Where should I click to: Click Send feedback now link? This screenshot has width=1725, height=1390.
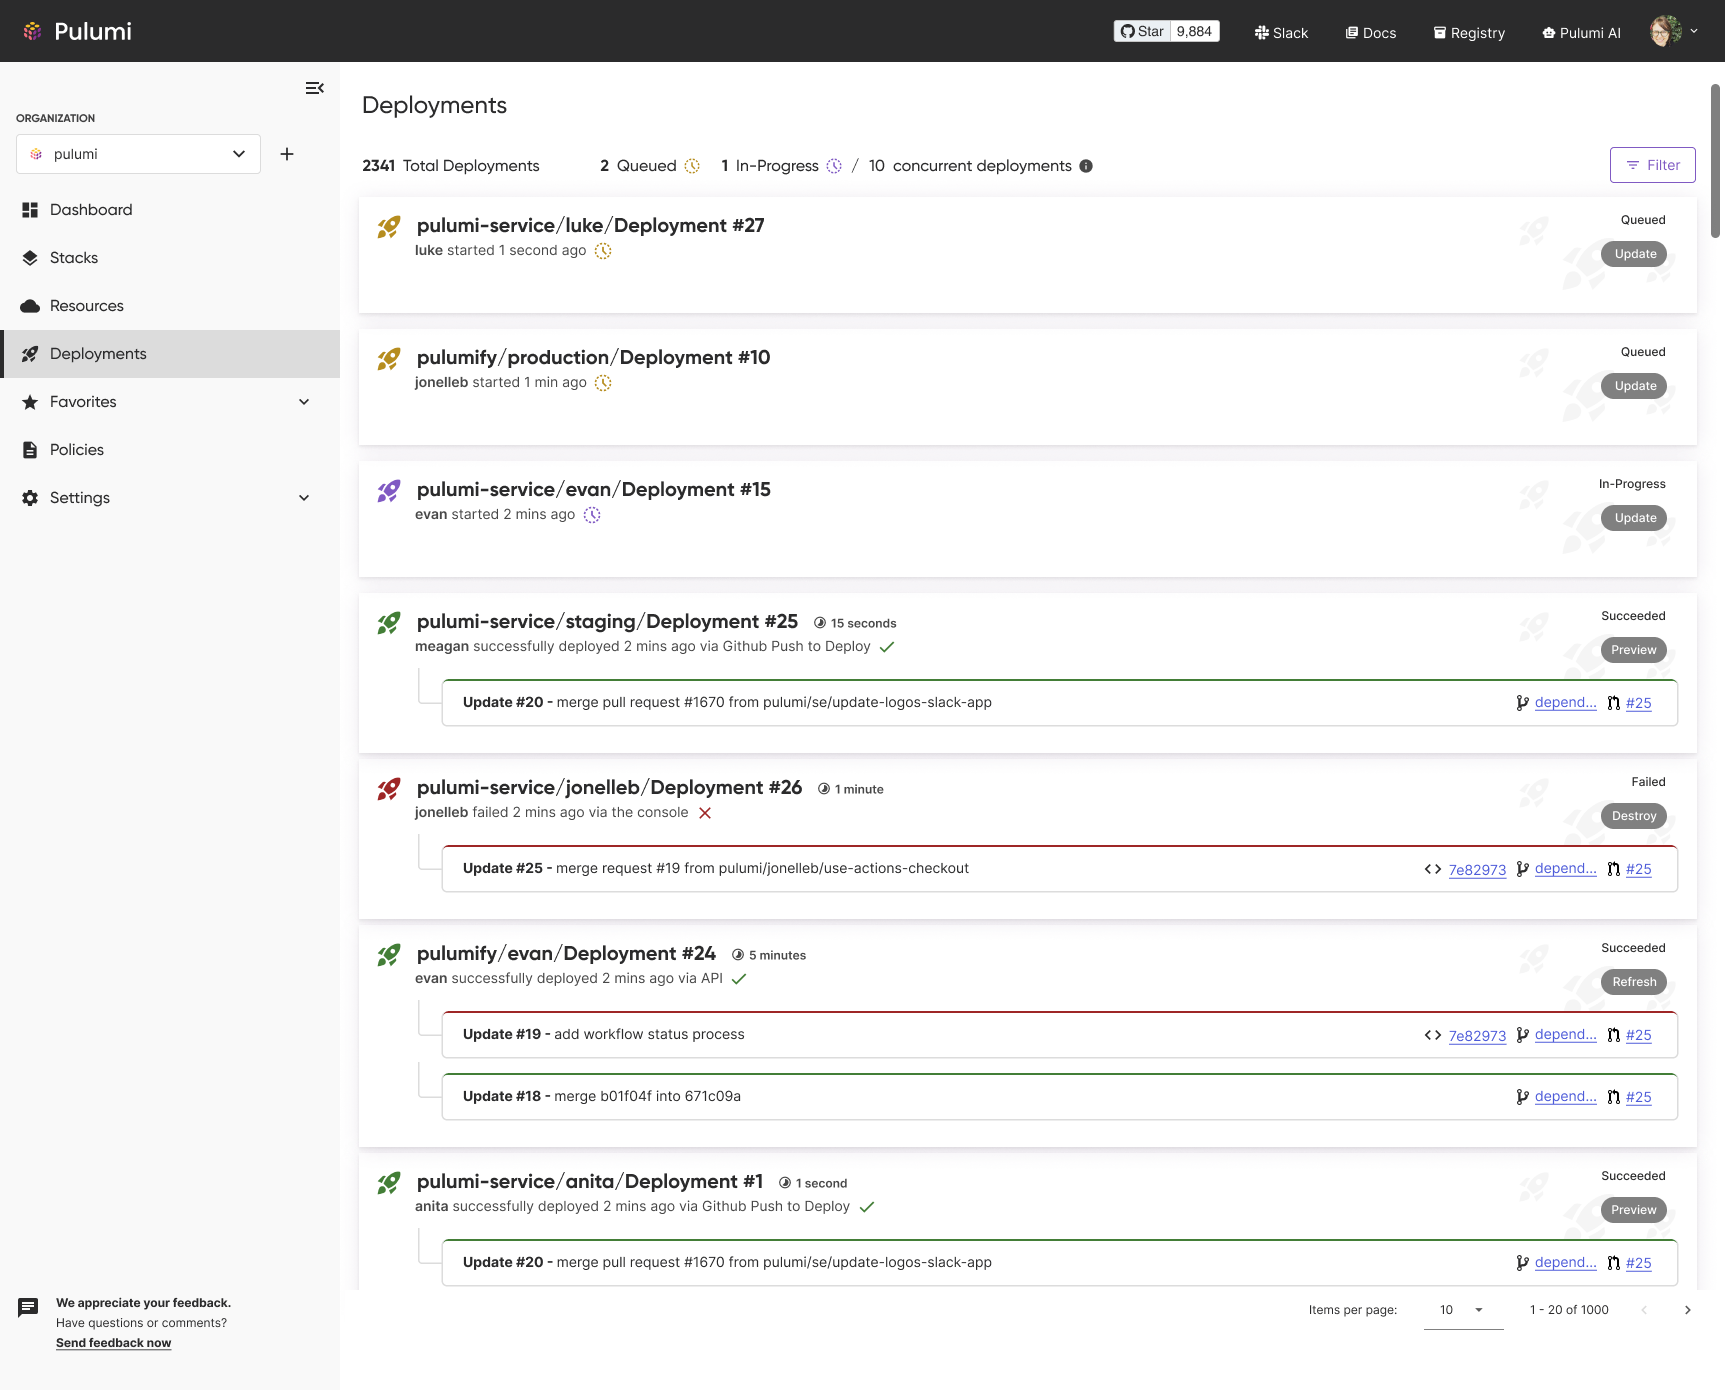click(x=113, y=1343)
